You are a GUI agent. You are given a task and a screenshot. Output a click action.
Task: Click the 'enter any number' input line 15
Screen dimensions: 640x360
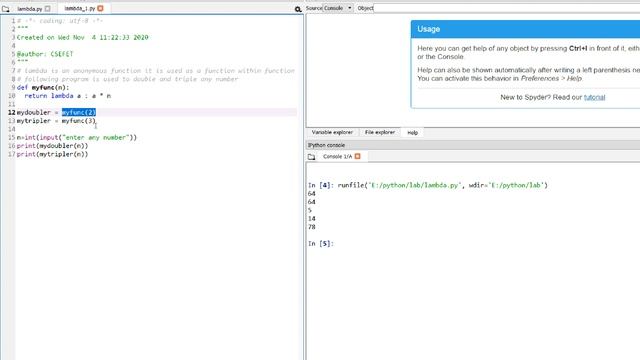[x=77, y=138]
